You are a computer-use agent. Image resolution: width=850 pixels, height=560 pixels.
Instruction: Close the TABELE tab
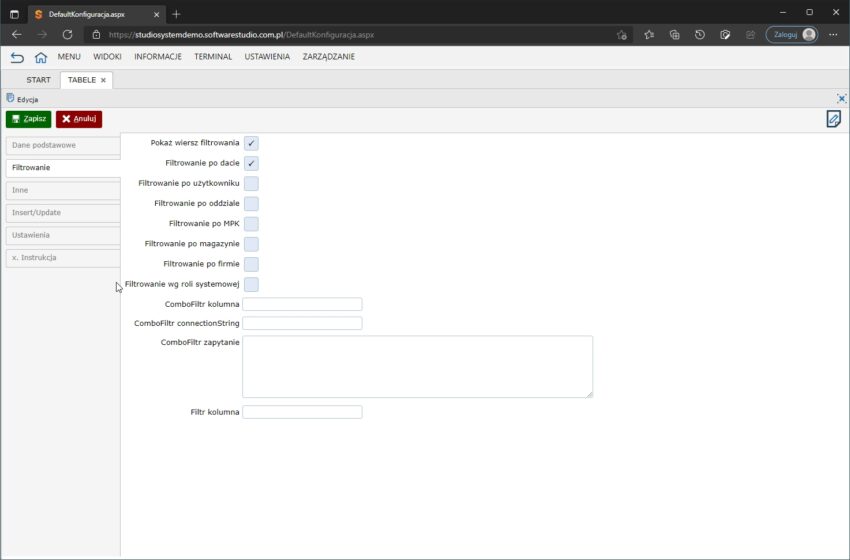coord(104,80)
